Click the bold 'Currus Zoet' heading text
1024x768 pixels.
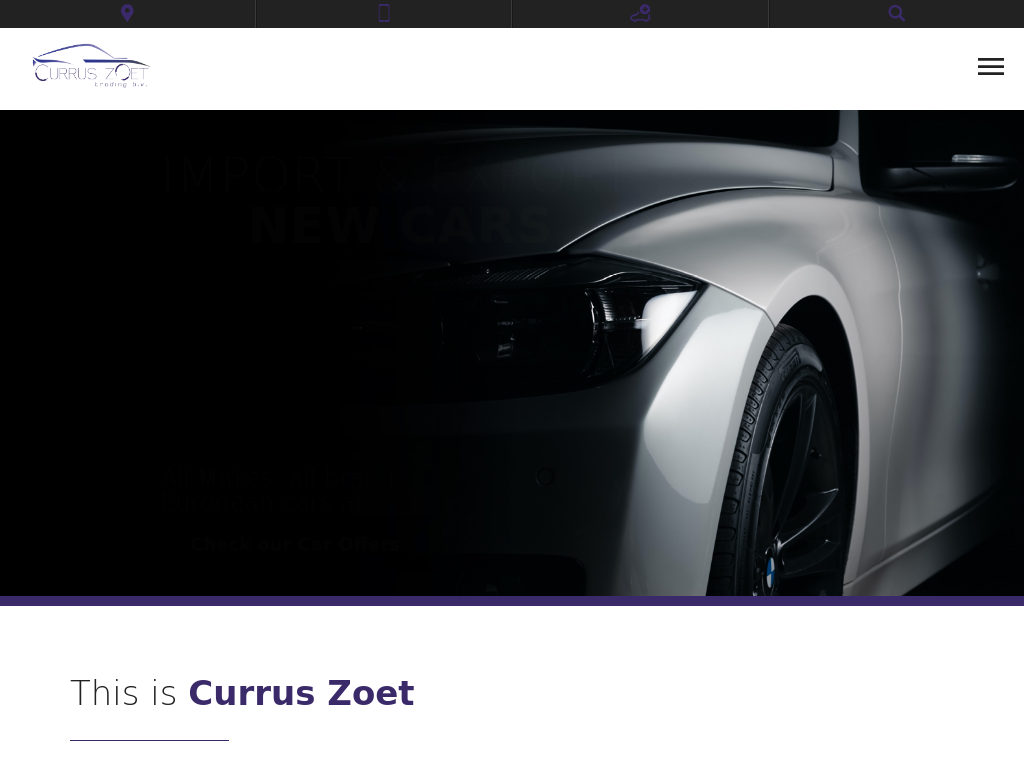[302, 693]
